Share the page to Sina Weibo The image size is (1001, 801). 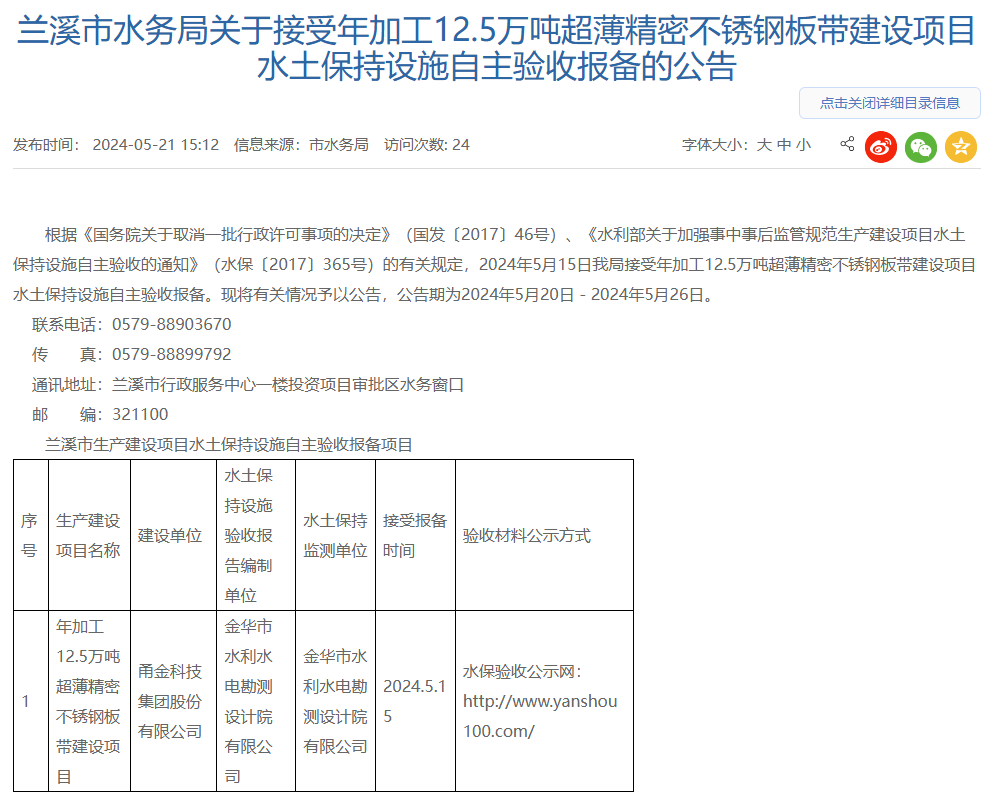881,146
